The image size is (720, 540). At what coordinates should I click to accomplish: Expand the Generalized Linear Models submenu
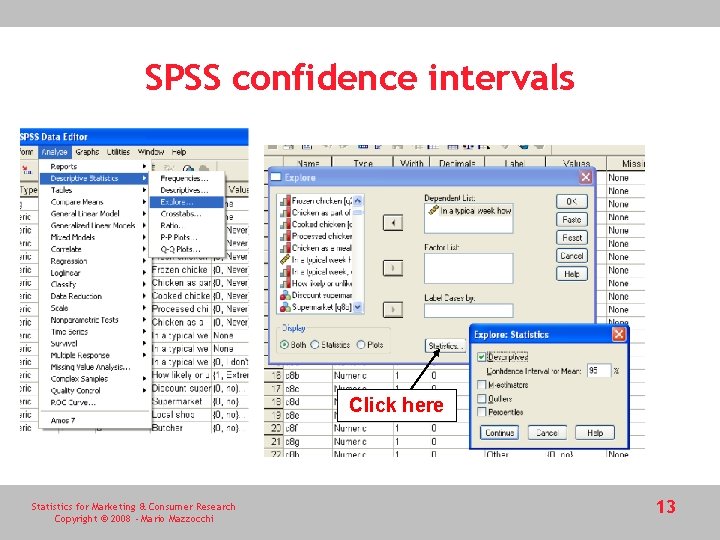[94, 225]
